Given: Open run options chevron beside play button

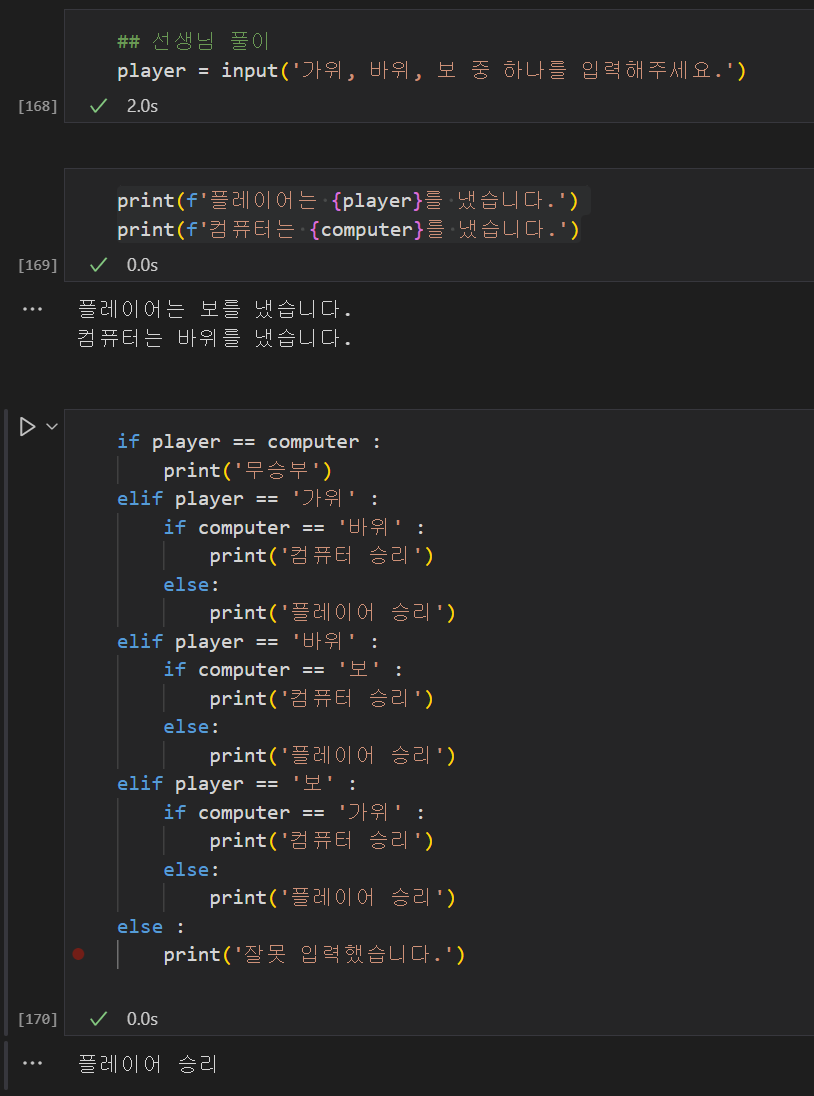Looking at the screenshot, I should tap(52, 426).
